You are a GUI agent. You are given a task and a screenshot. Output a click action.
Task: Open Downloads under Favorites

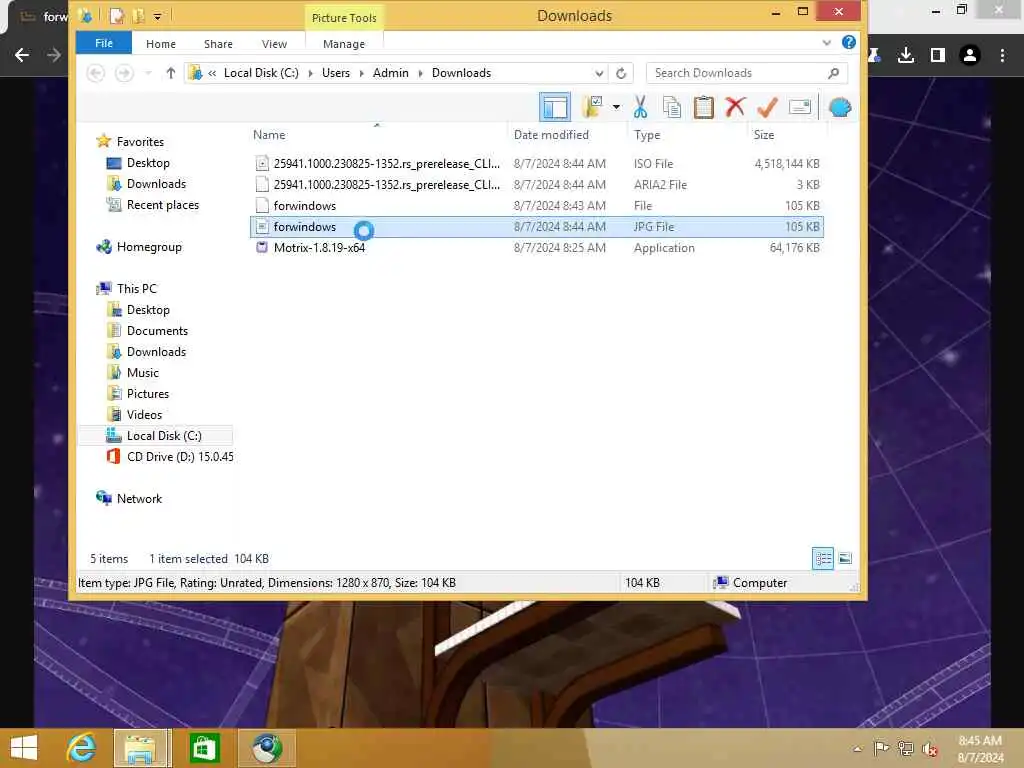(156, 184)
